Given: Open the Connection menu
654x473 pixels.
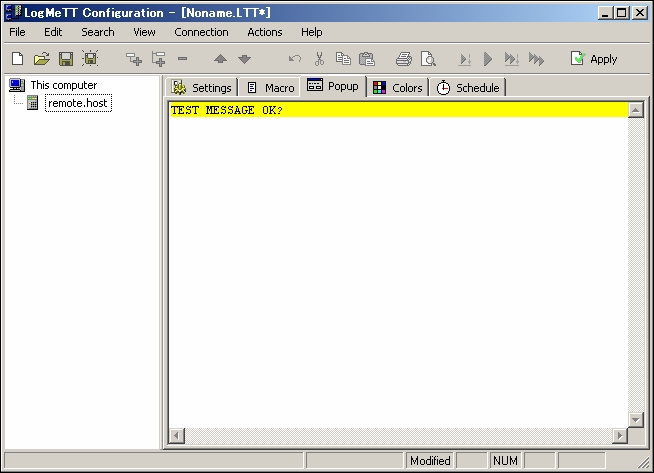Looking at the screenshot, I should coord(201,32).
